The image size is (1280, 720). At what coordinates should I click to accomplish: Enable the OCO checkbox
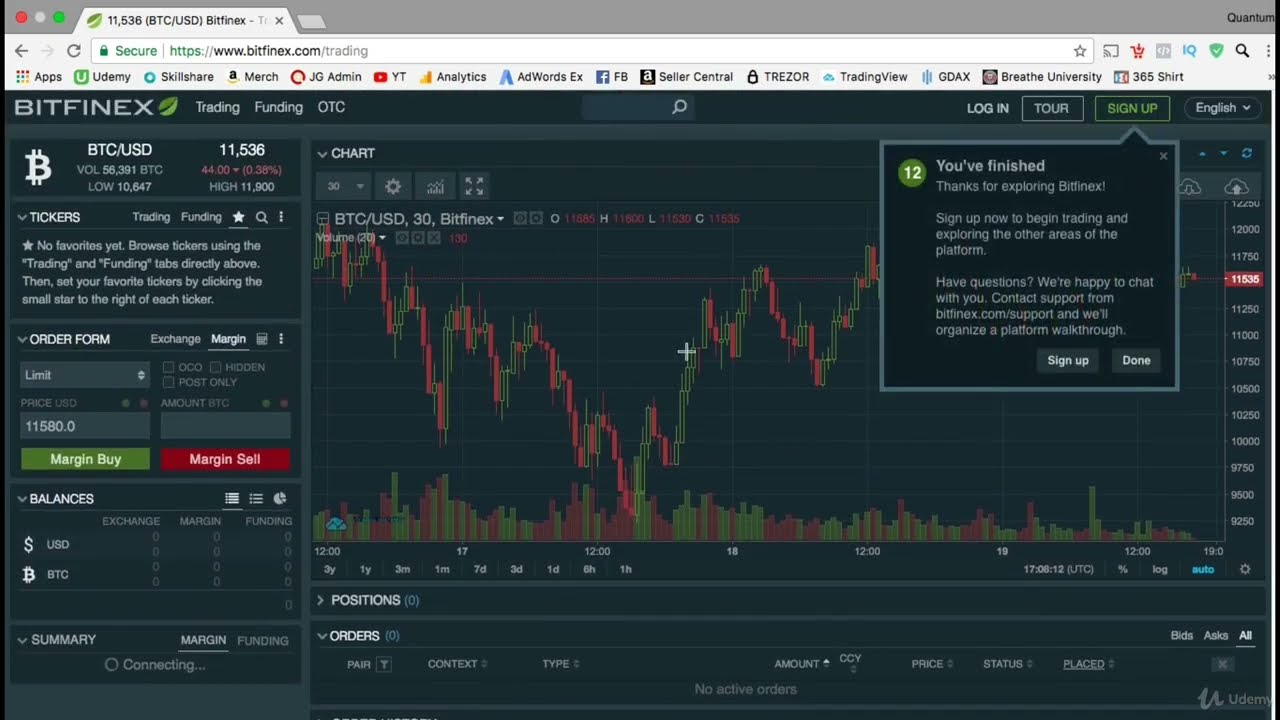pos(169,367)
